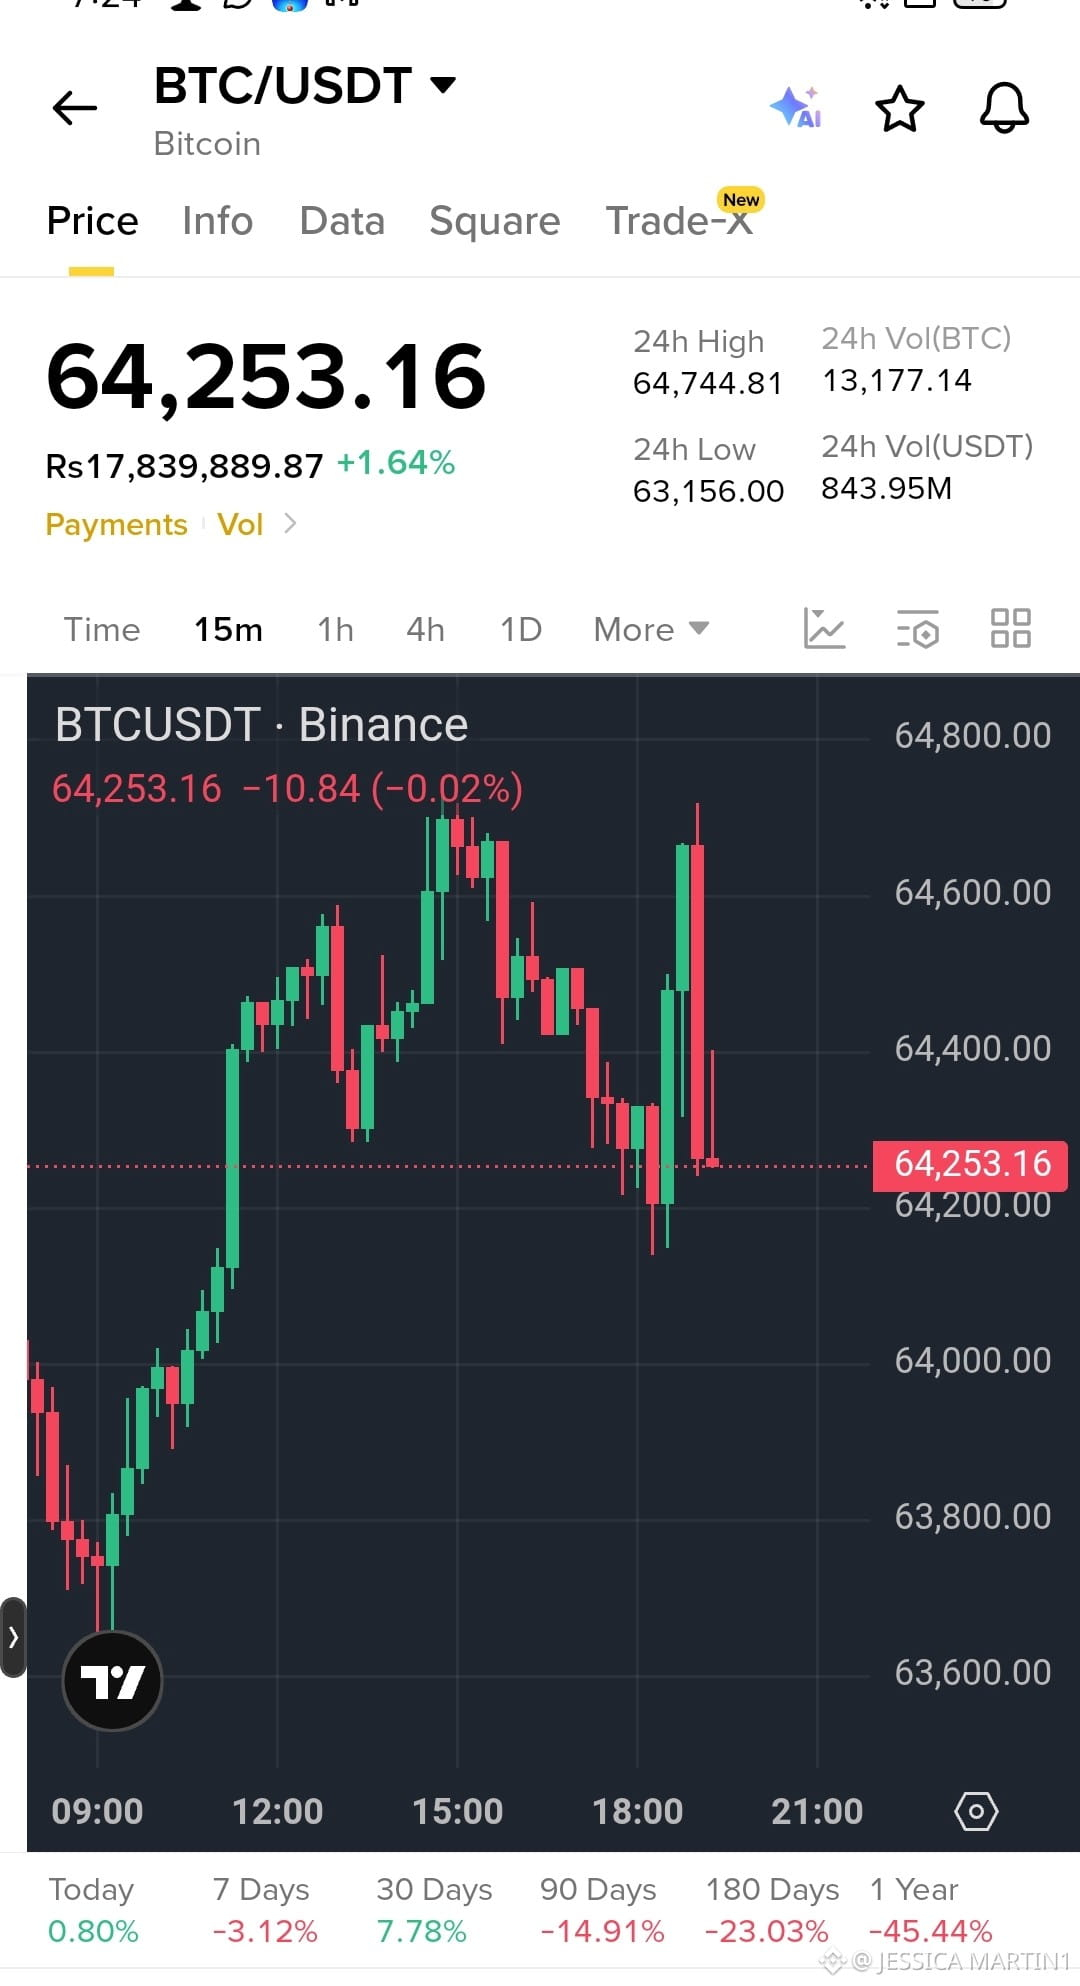Viewport: 1080px width, 1986px height.
Task: Tap the 64,253.16 current price marker
Action: click(x=970, y=1164)
